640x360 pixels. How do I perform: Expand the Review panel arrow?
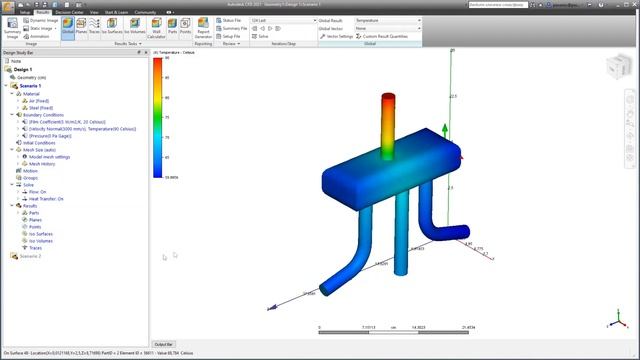pos(238,44)
